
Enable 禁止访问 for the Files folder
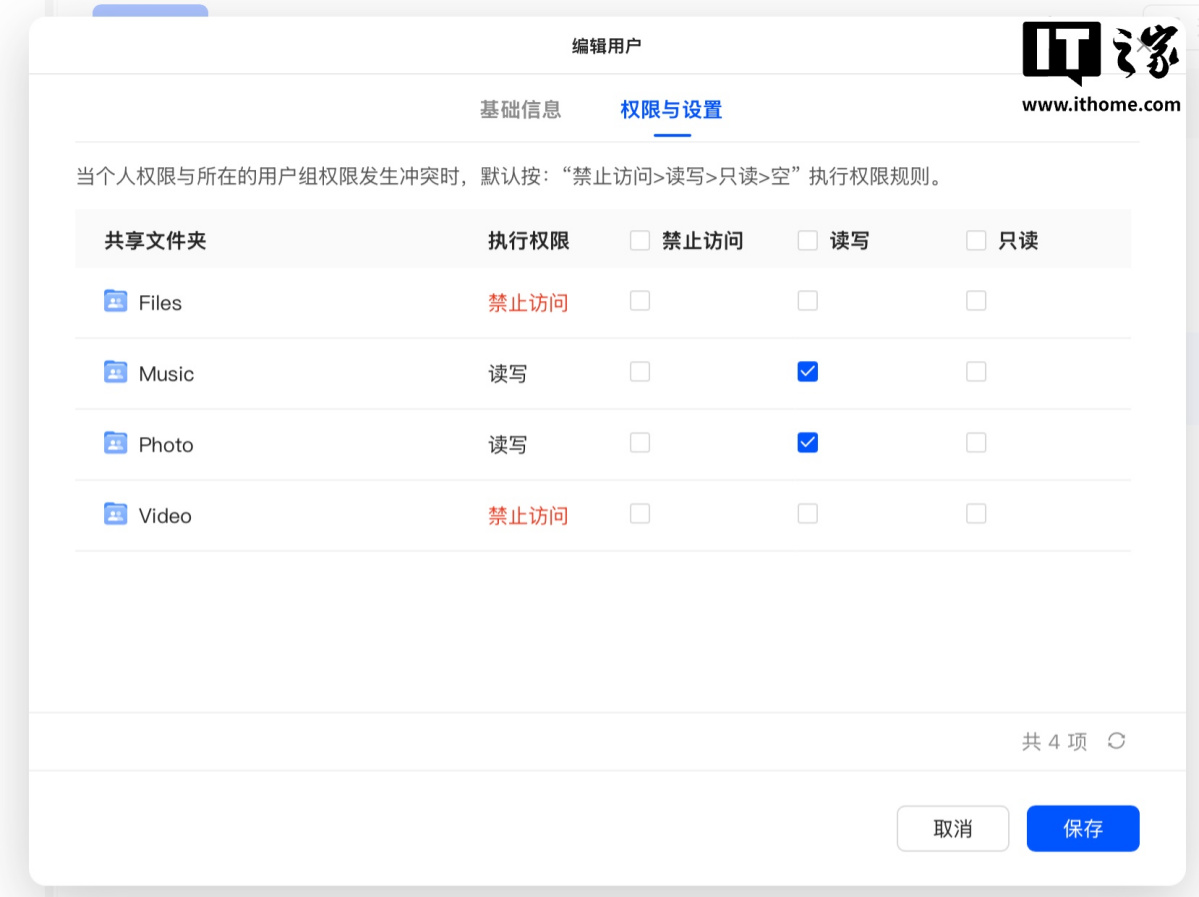click(640, 301)
